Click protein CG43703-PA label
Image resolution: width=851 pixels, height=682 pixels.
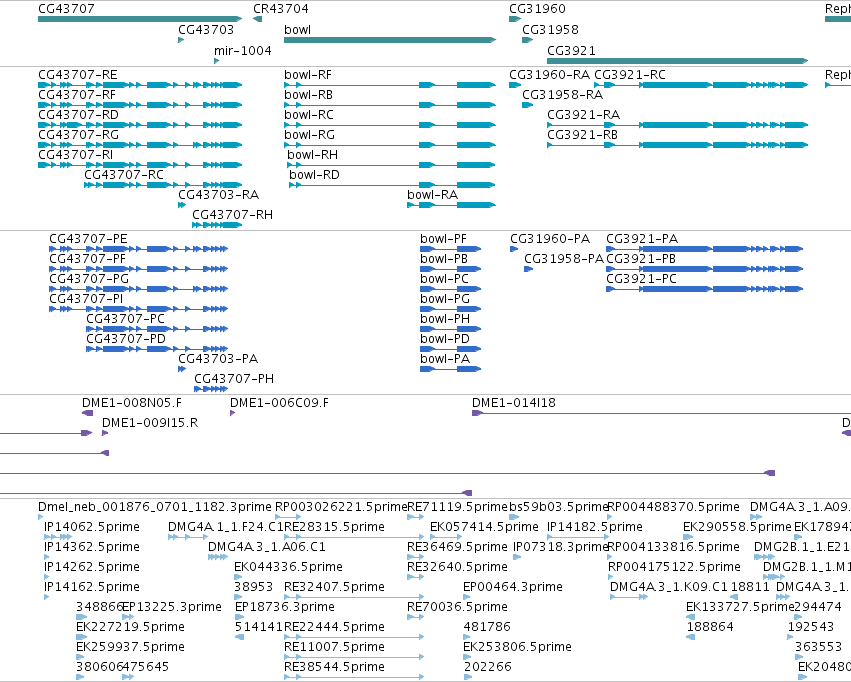(218, 359)
